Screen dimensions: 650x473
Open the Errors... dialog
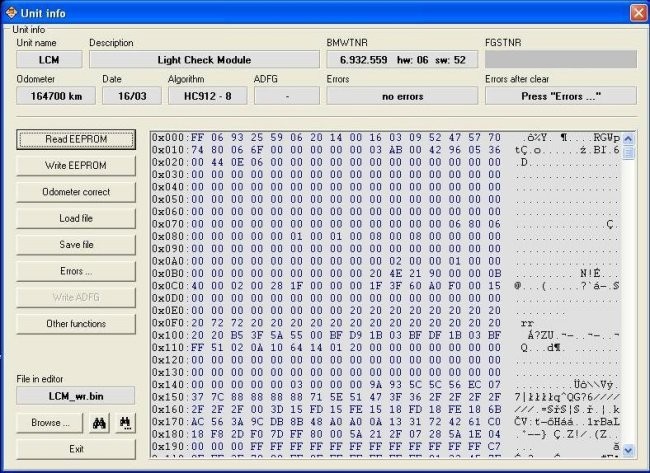coord(76,271)
